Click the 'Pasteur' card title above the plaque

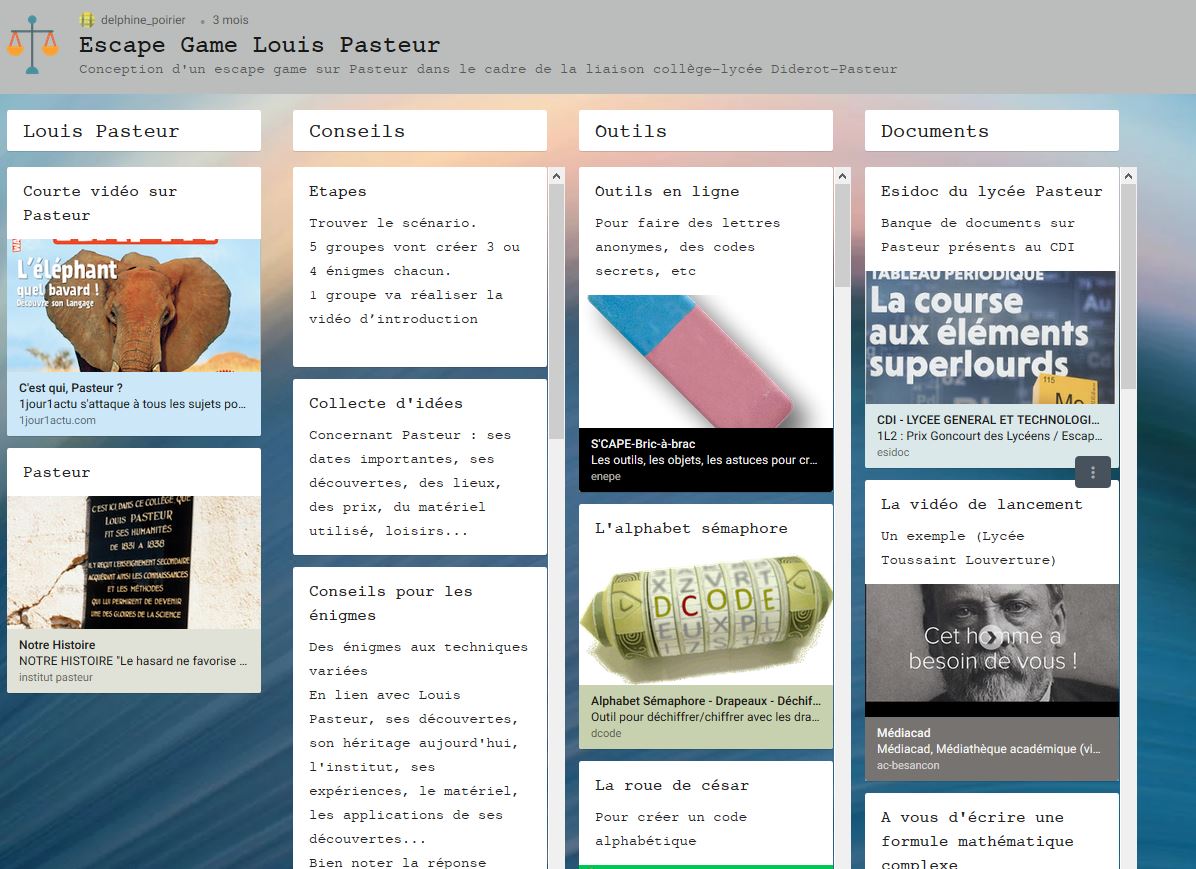coord(56,472)
